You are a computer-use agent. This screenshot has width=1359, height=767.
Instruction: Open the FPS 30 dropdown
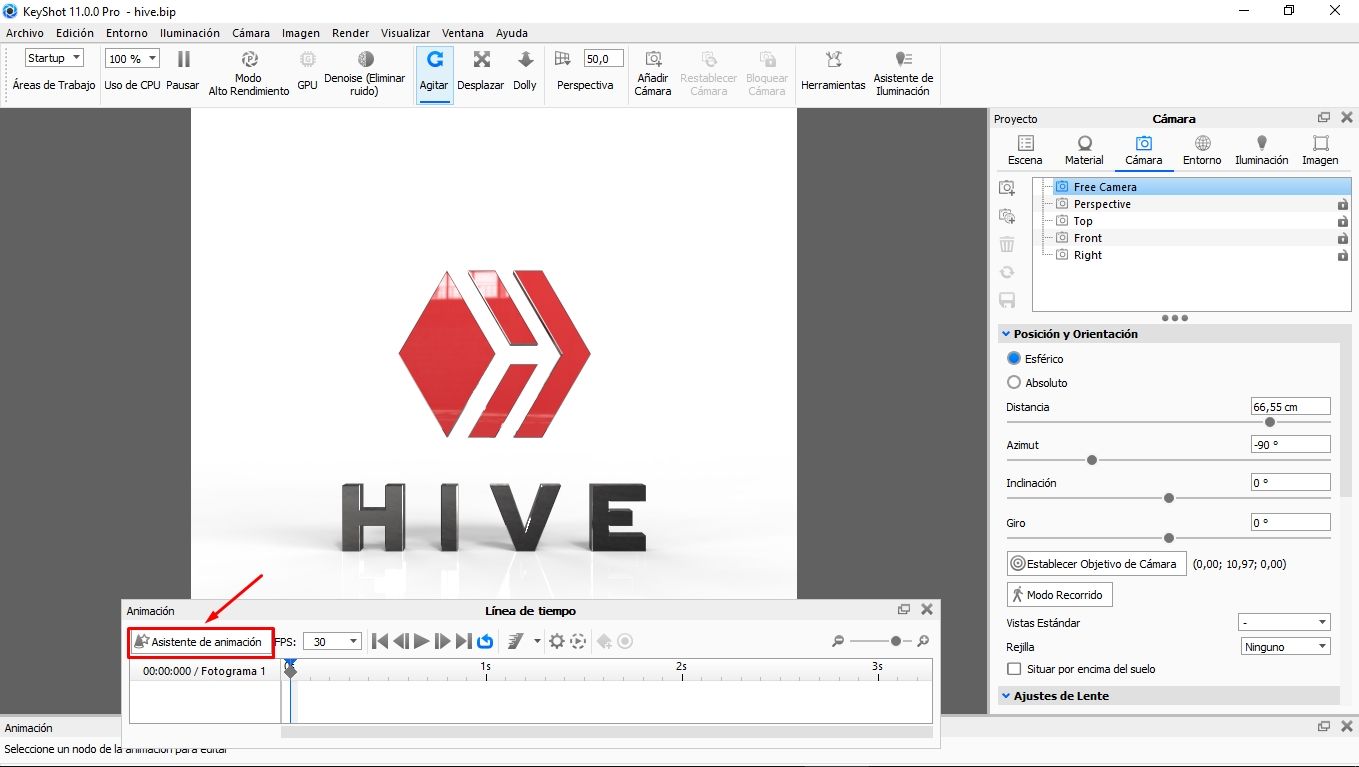click(332, 642)
